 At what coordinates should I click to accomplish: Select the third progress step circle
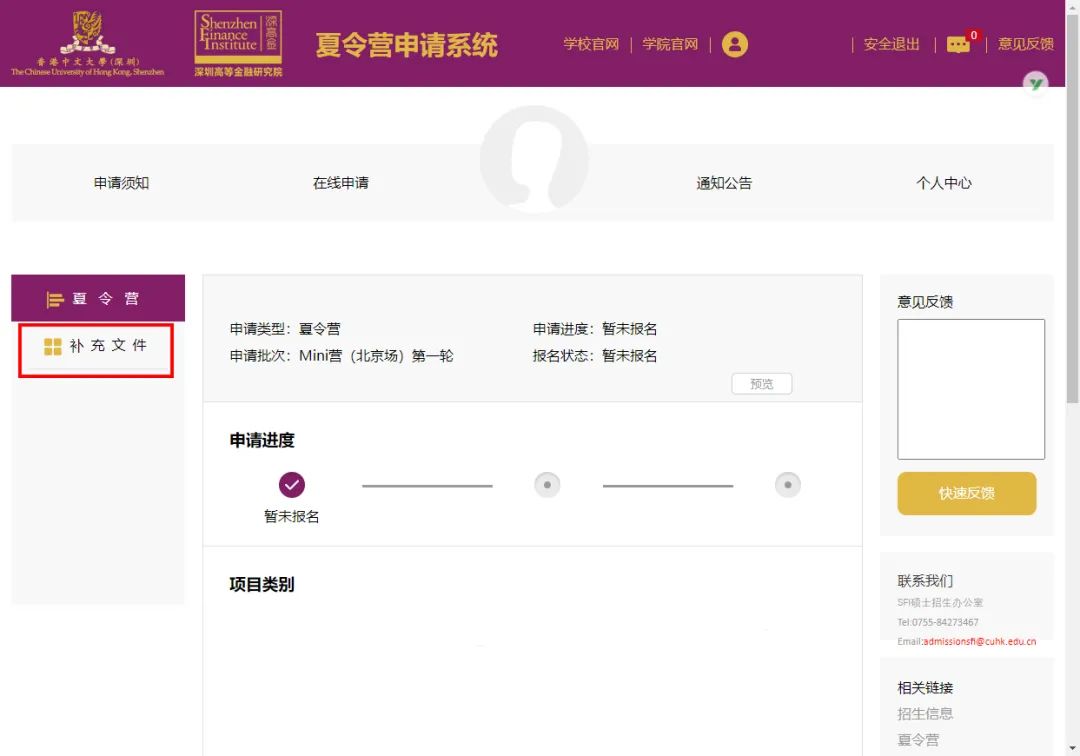(x=787, y=485)
